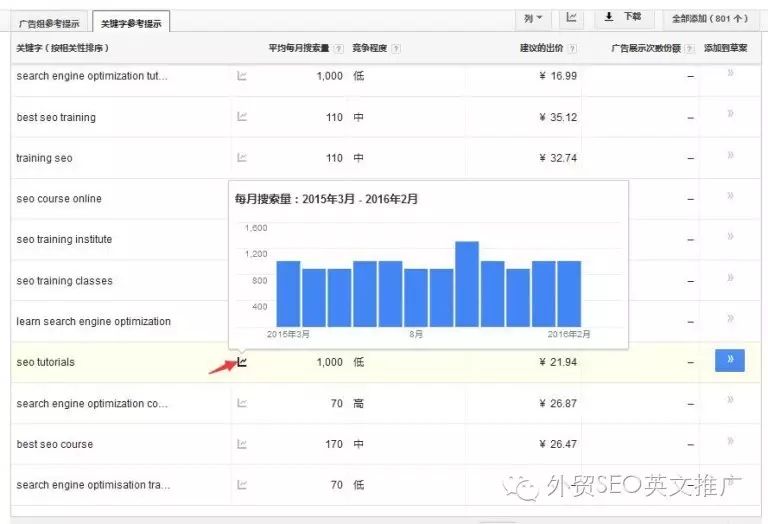The image size is (768, 524).
Task: Click the tallest bar in monthly chart
Action: tap(467, 284)
